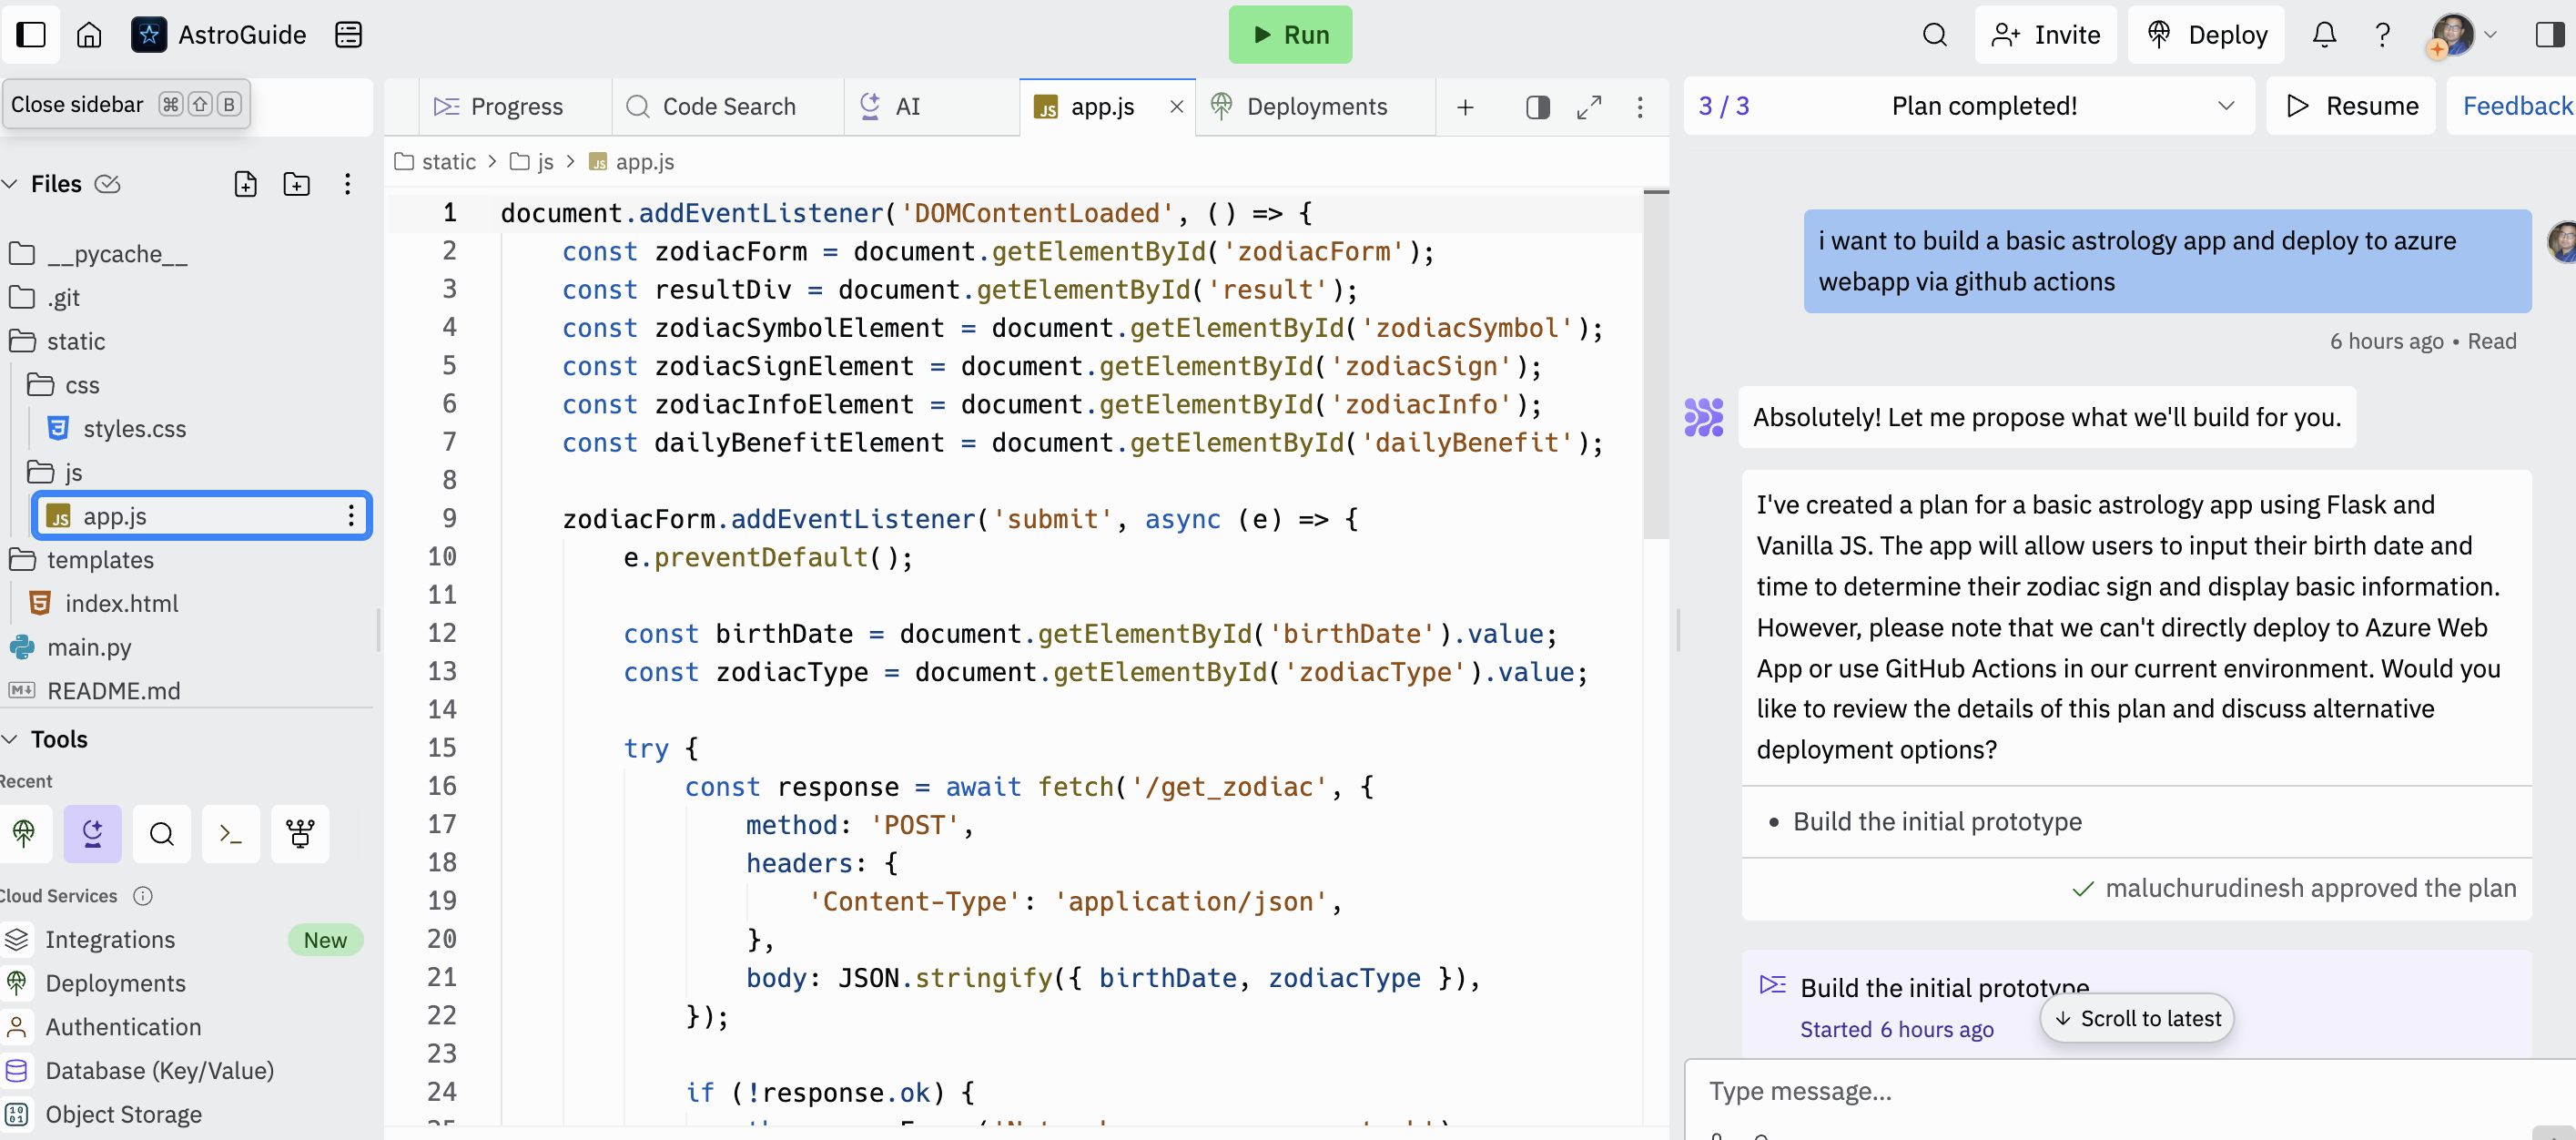Viewport: 2576px width, 1140px height.
Task: Click the static breadcrumb folder
Action: (435, 161)
